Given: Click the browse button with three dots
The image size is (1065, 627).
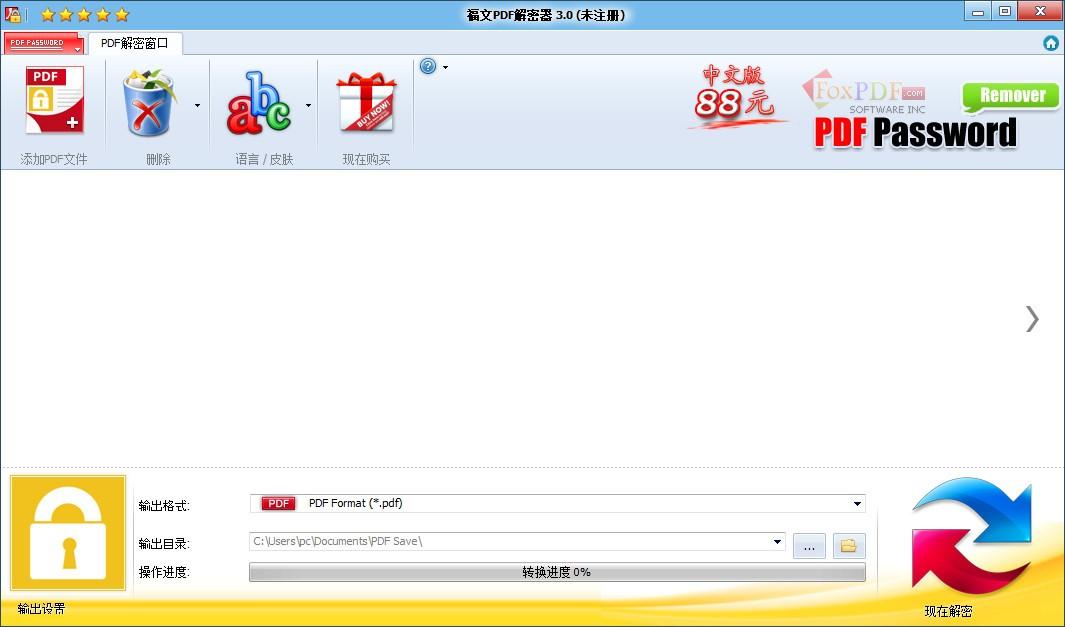Looking at the screenshot, I should coord(810,545).
